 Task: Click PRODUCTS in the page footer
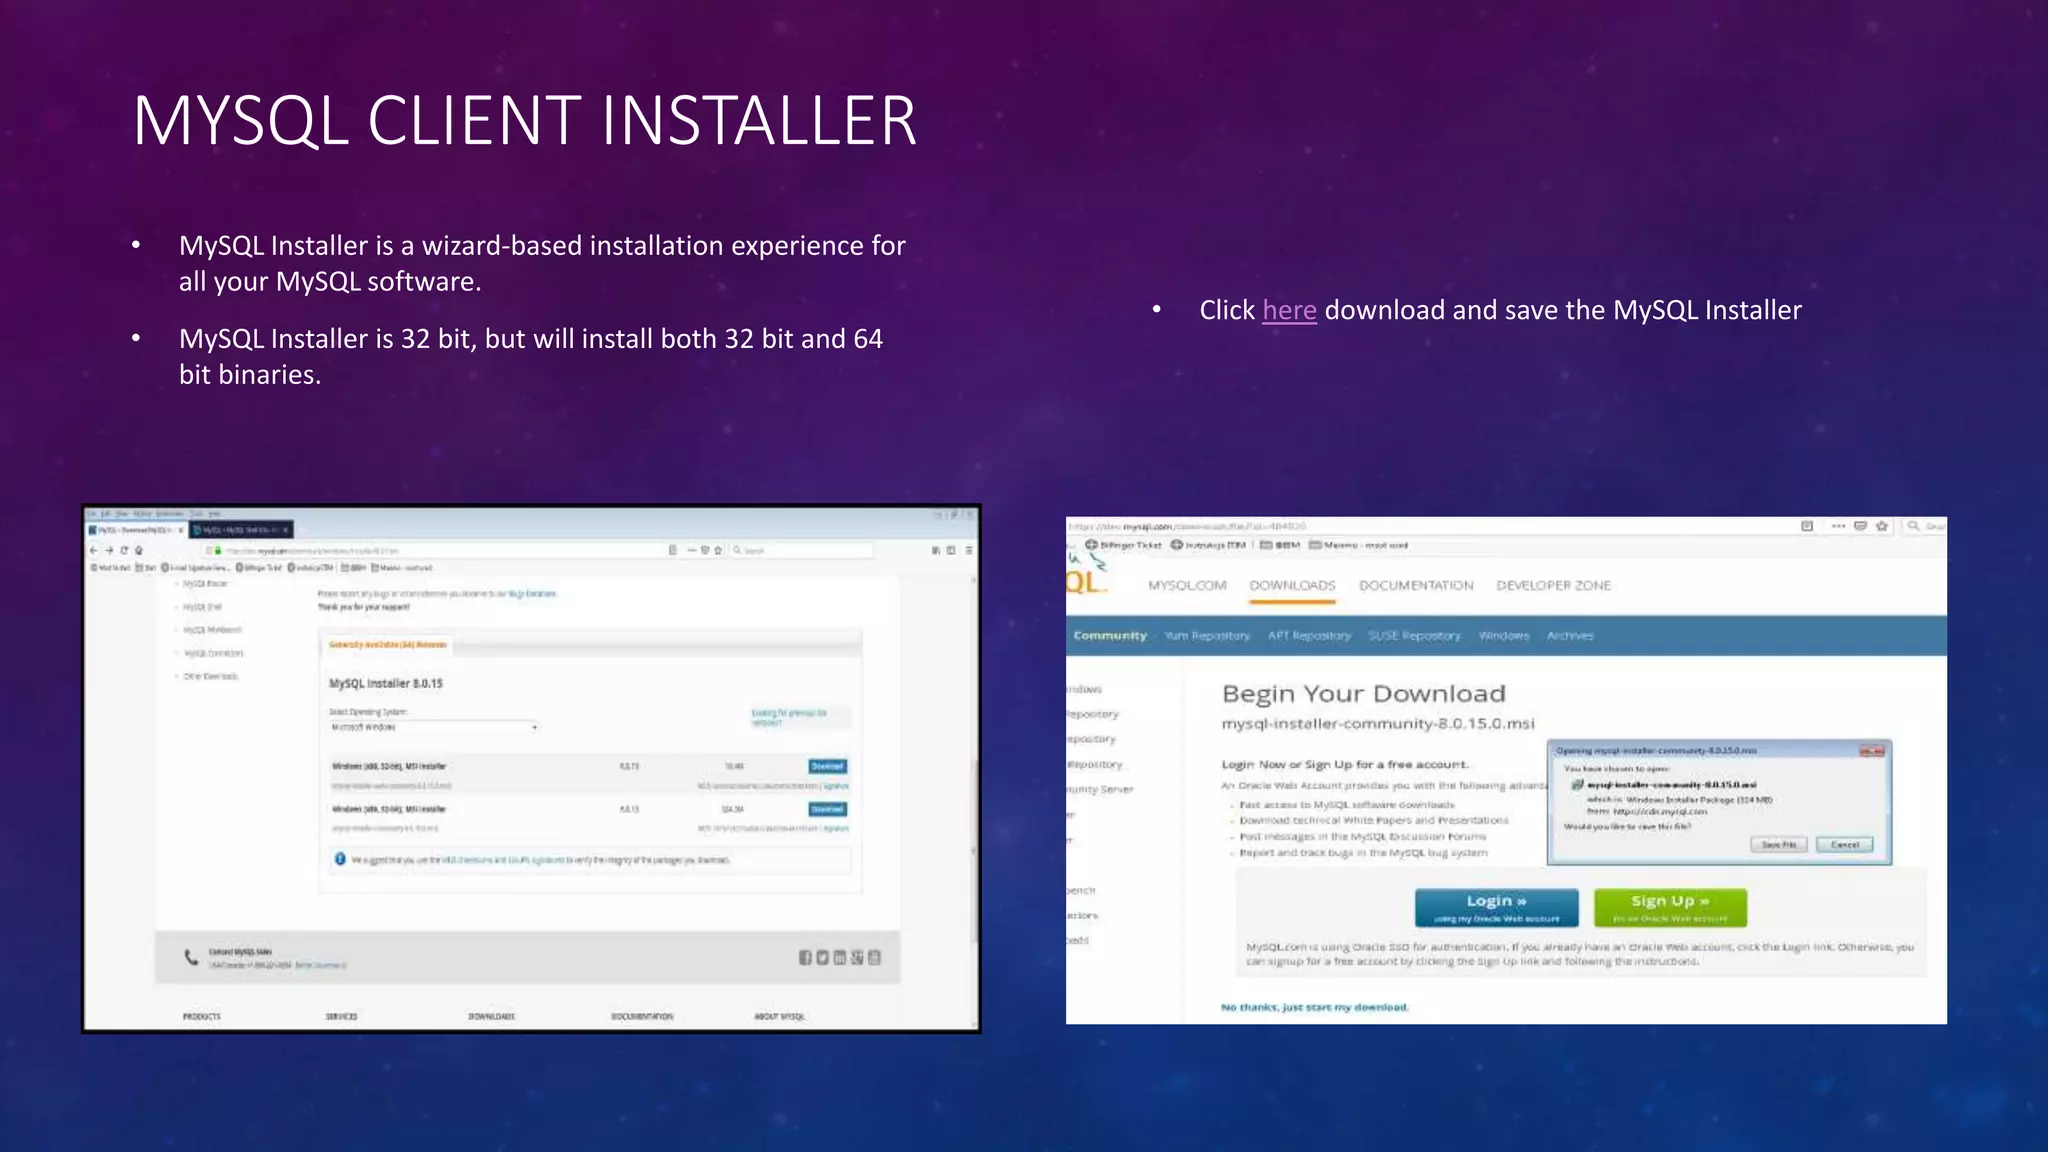coord(202,1016)
